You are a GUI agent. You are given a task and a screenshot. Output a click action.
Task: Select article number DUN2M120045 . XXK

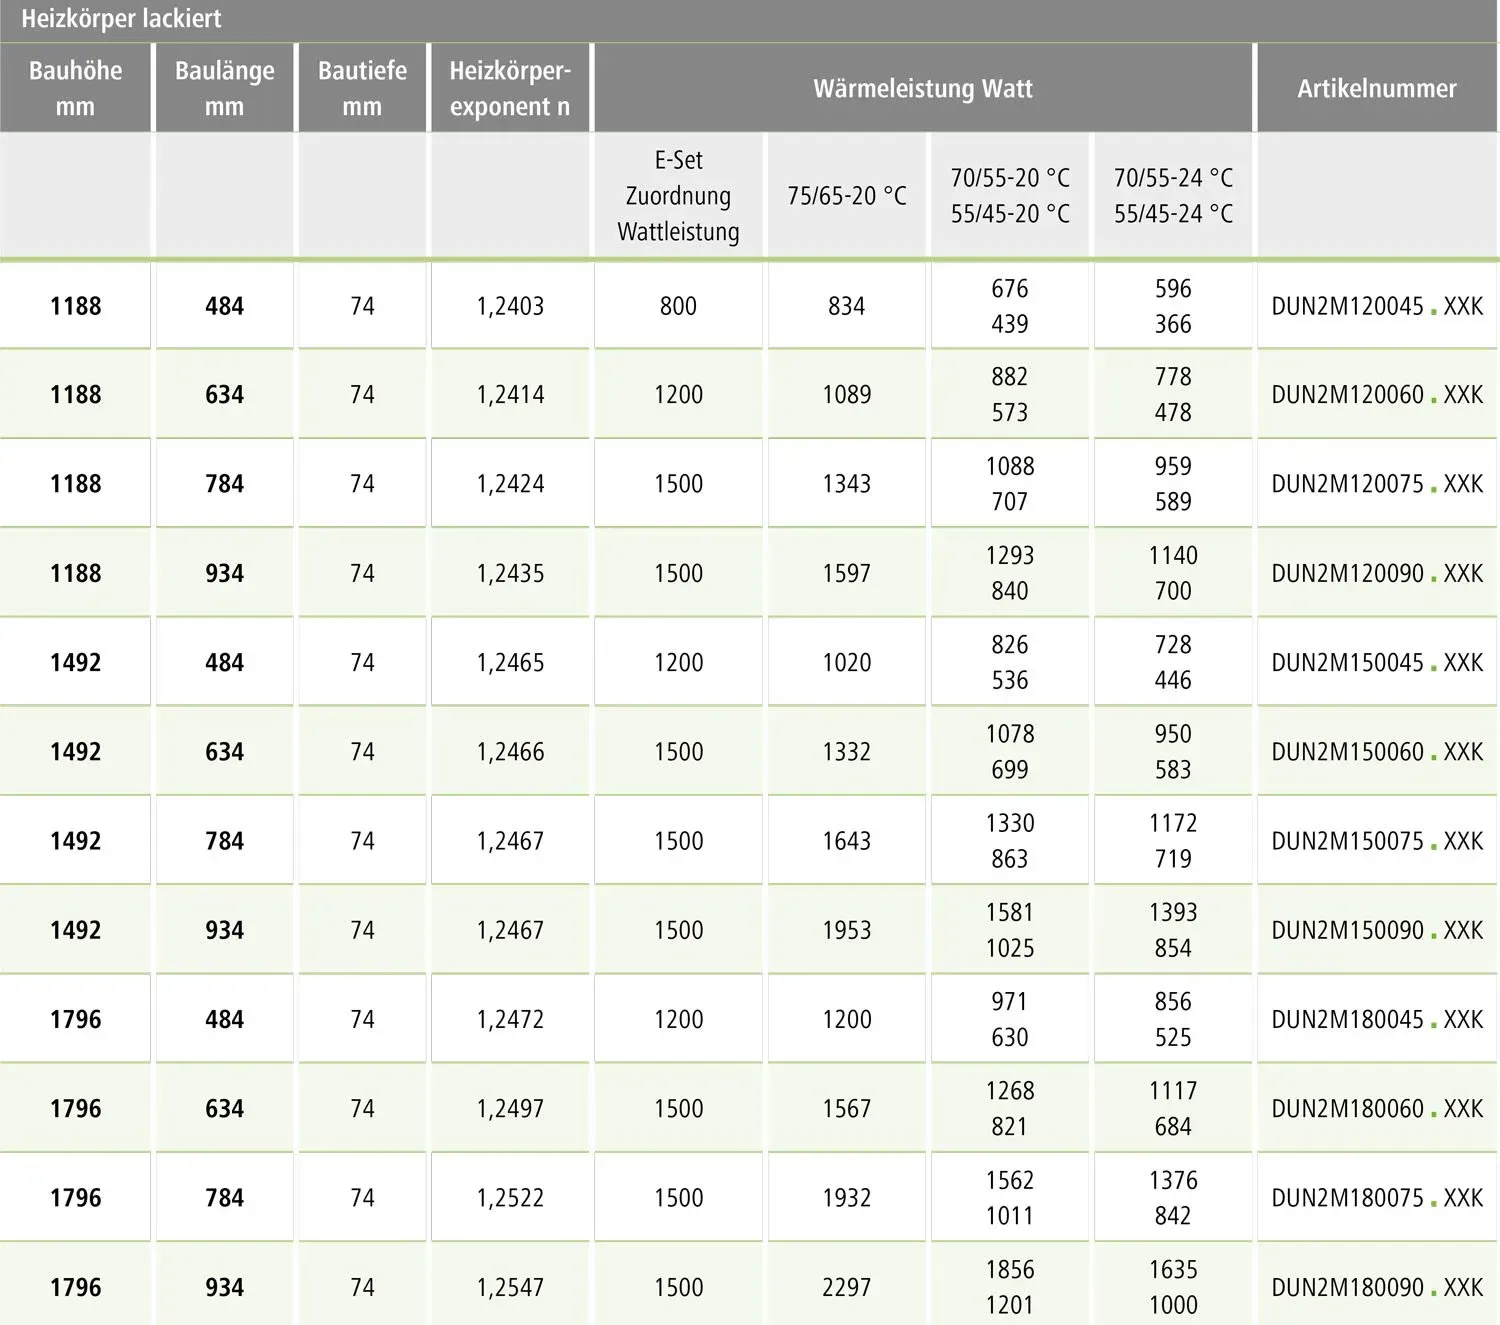pos(1377,306)
